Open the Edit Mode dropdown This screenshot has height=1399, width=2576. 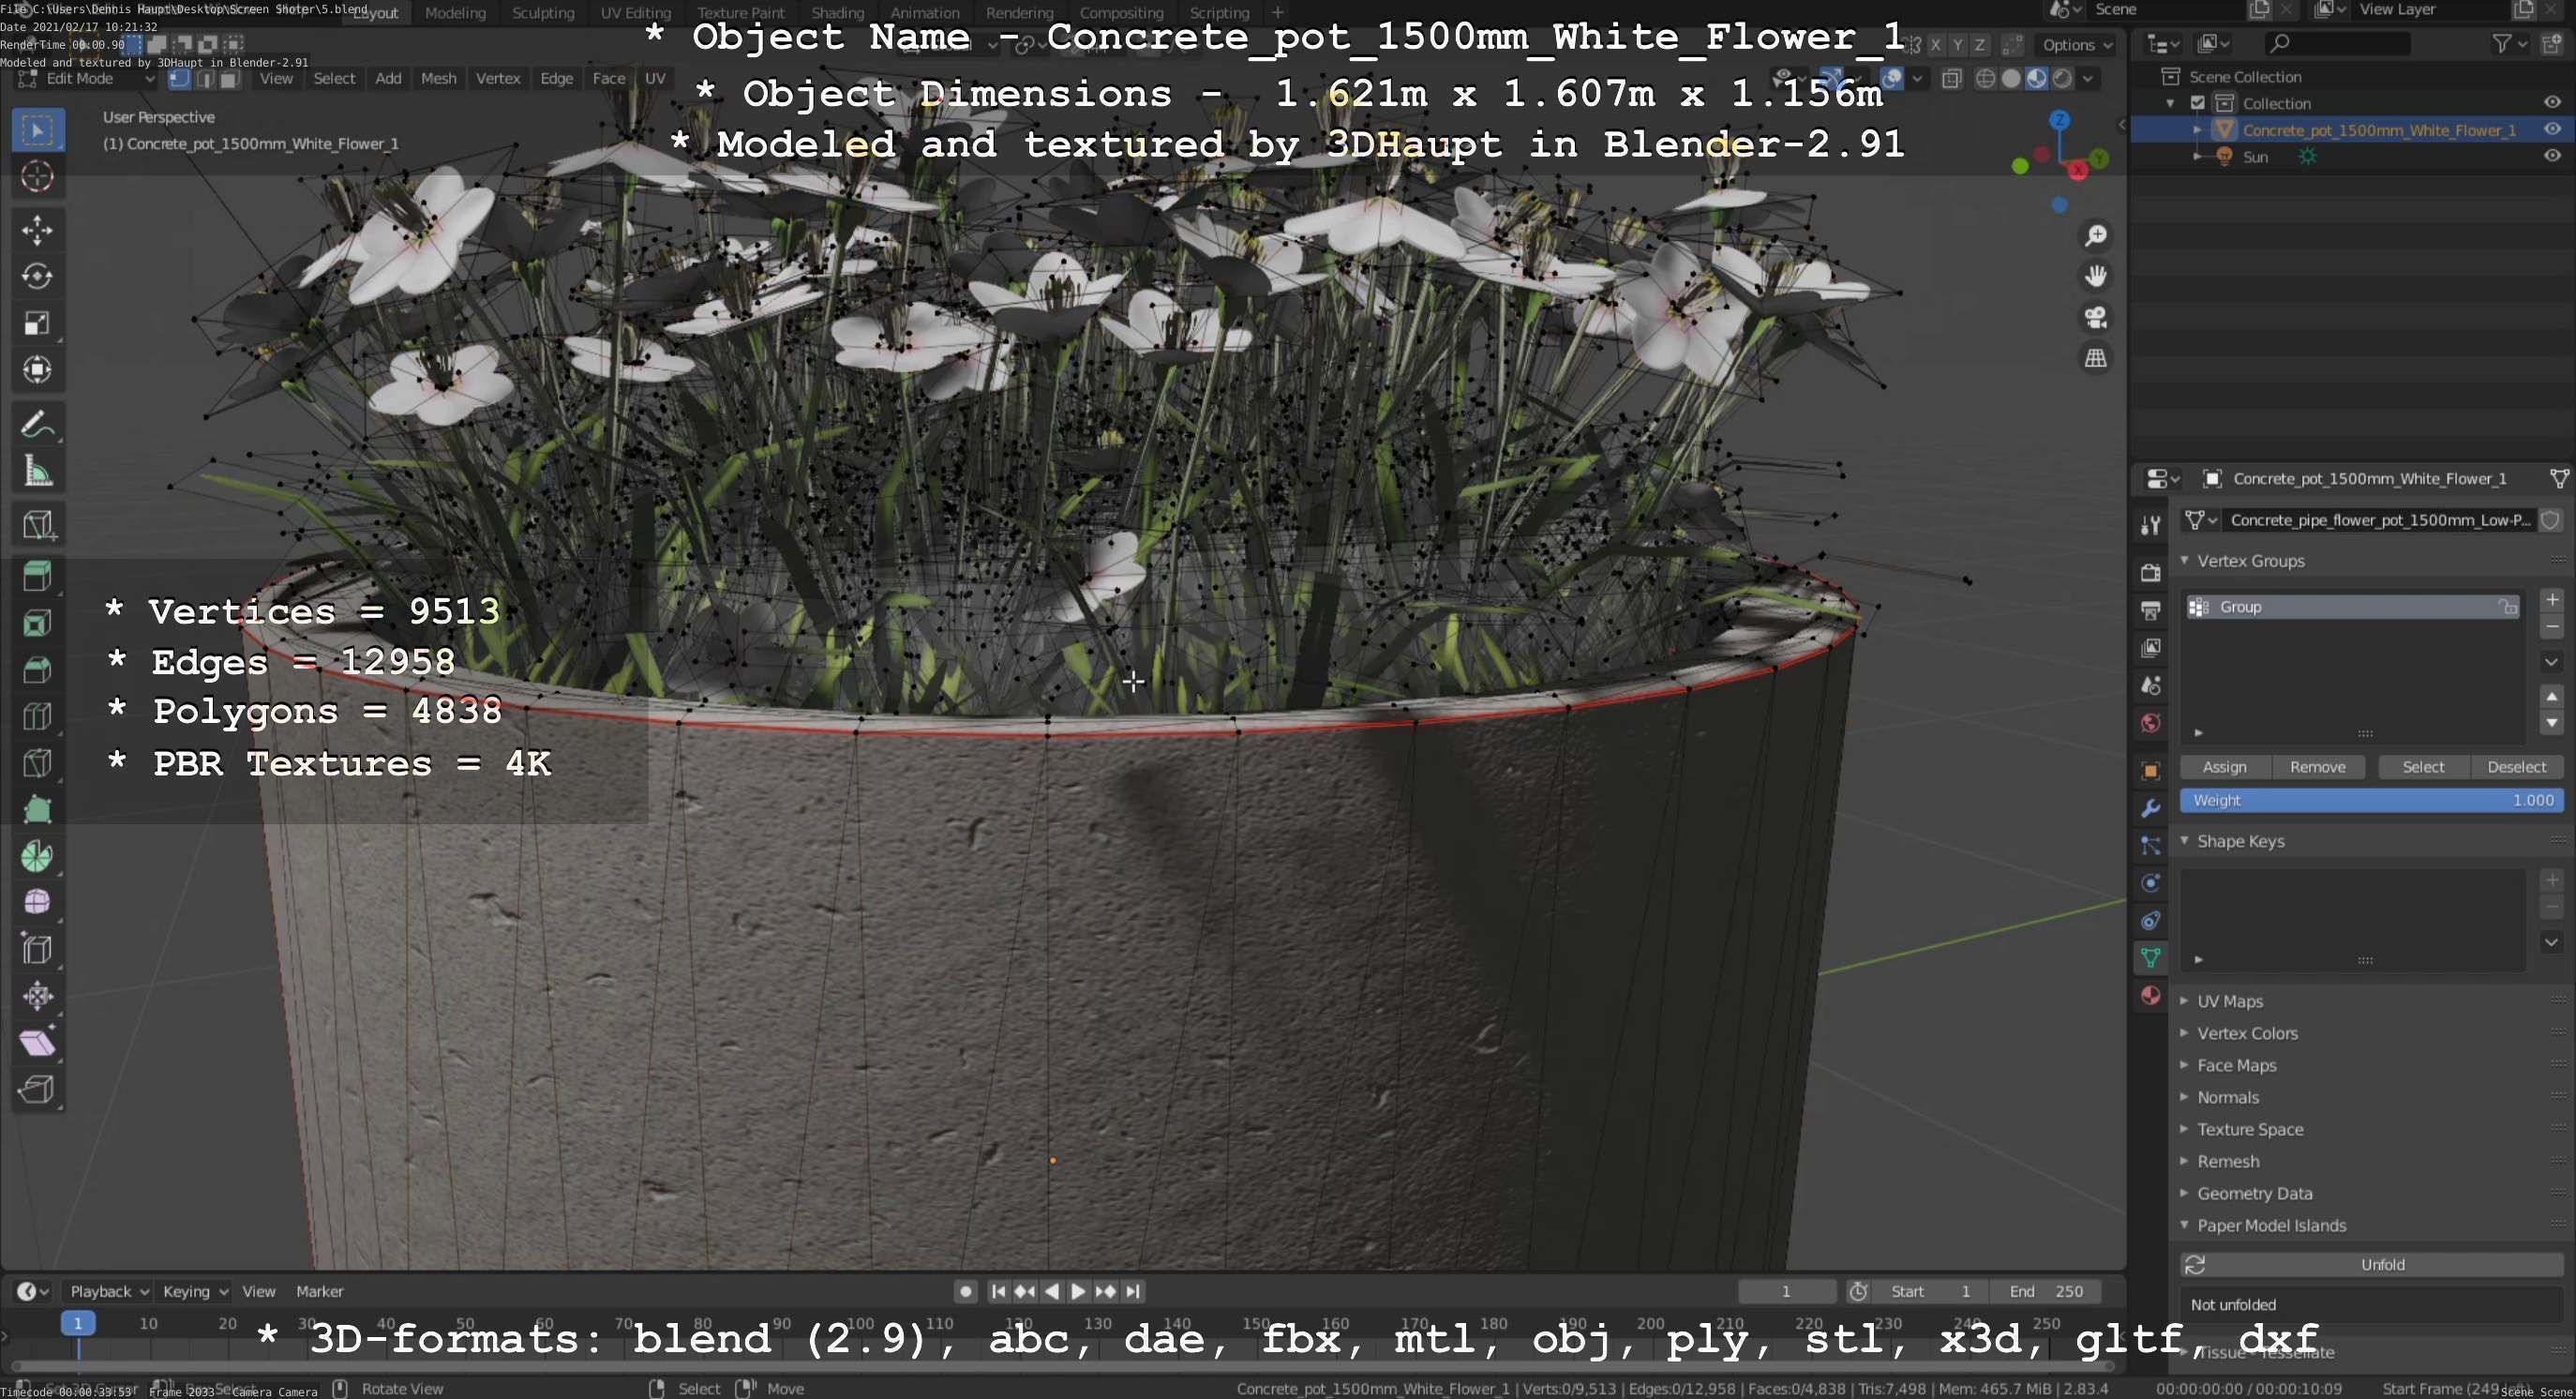[86, 79]
